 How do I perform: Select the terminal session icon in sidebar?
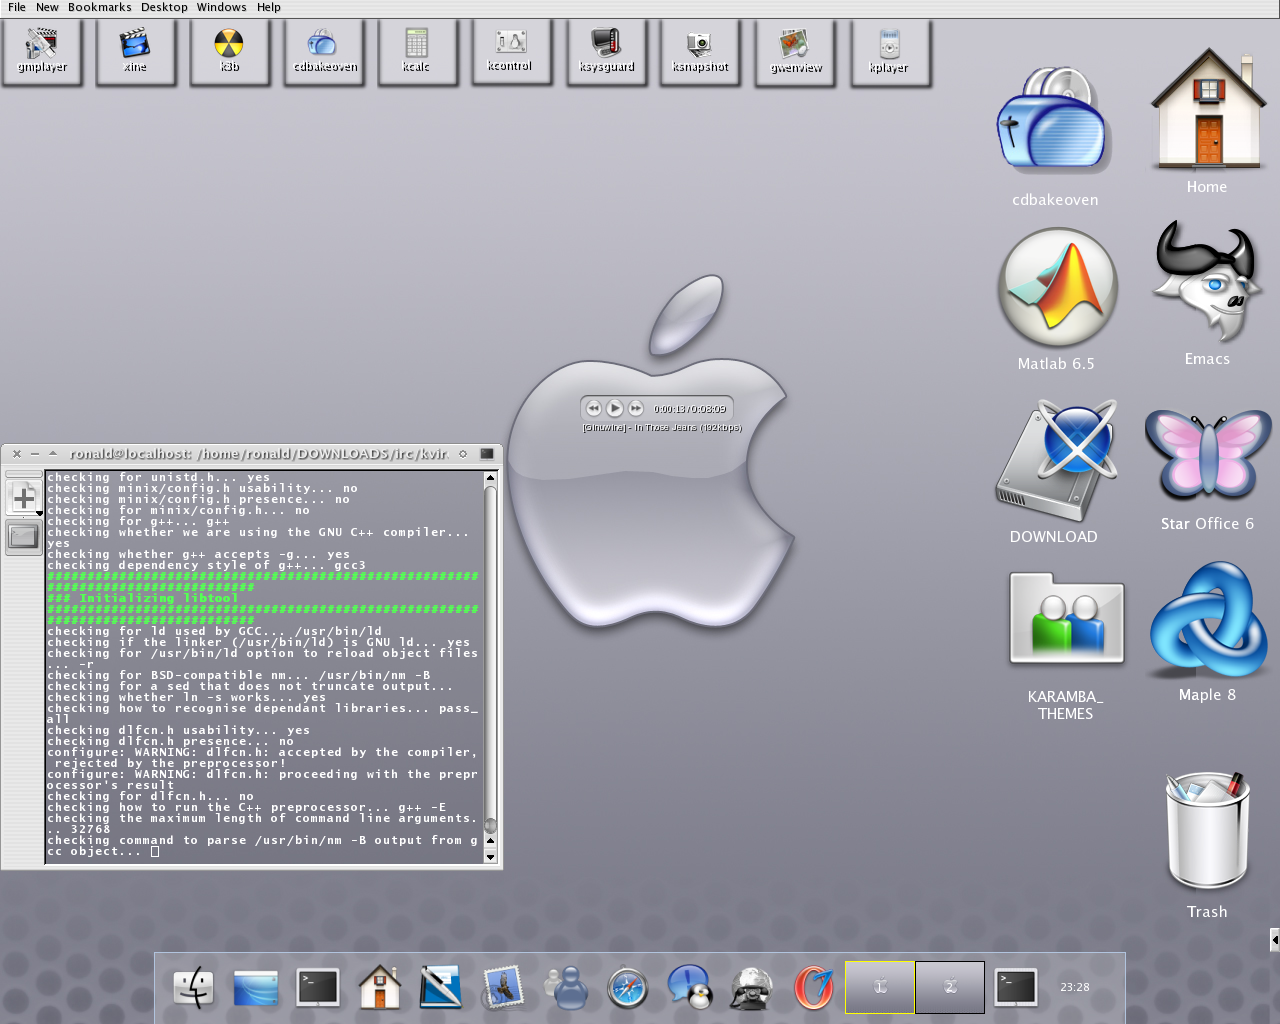tap(23, 537)
